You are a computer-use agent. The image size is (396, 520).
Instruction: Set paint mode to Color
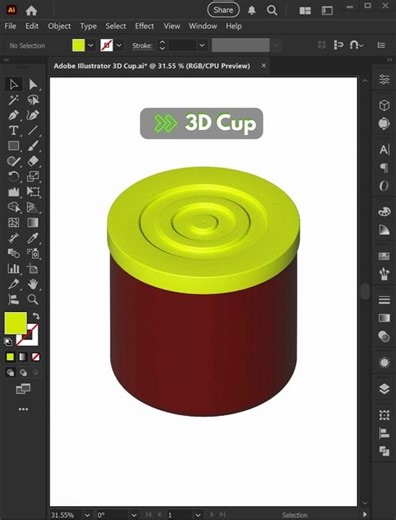(x=10, y=357)
